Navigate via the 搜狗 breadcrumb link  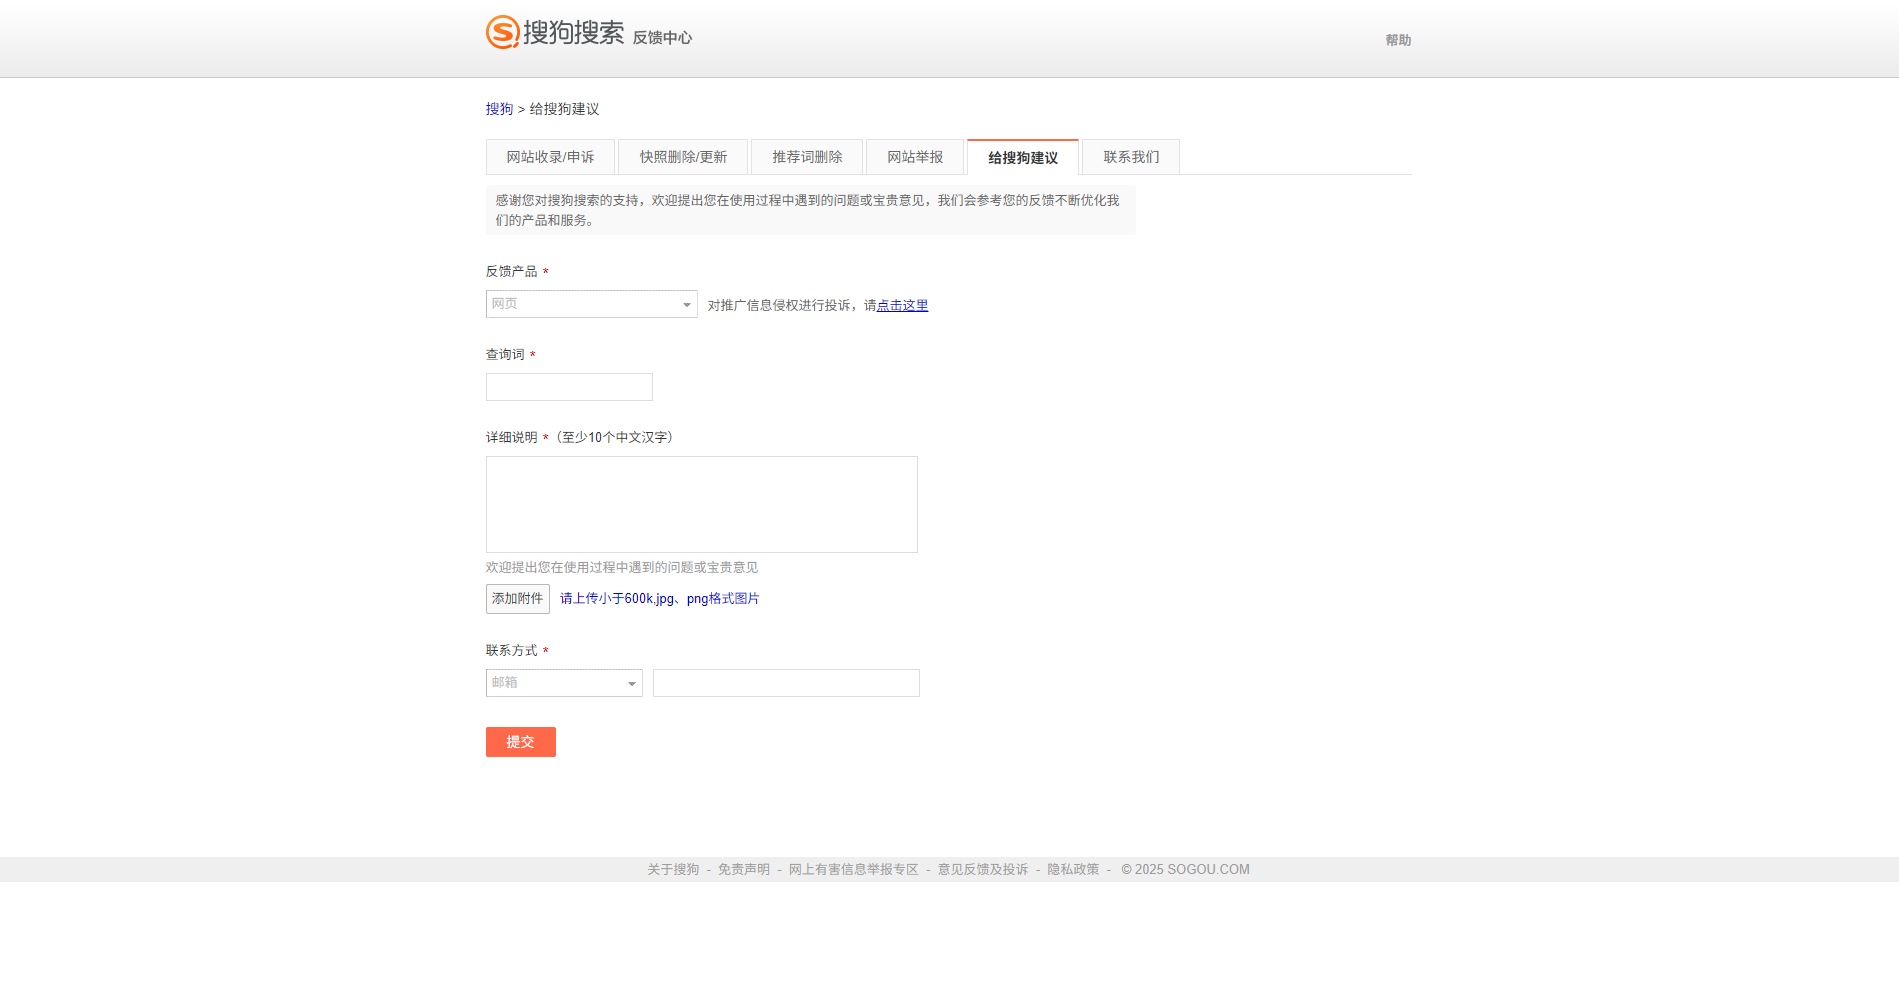[x=498, y=109]
